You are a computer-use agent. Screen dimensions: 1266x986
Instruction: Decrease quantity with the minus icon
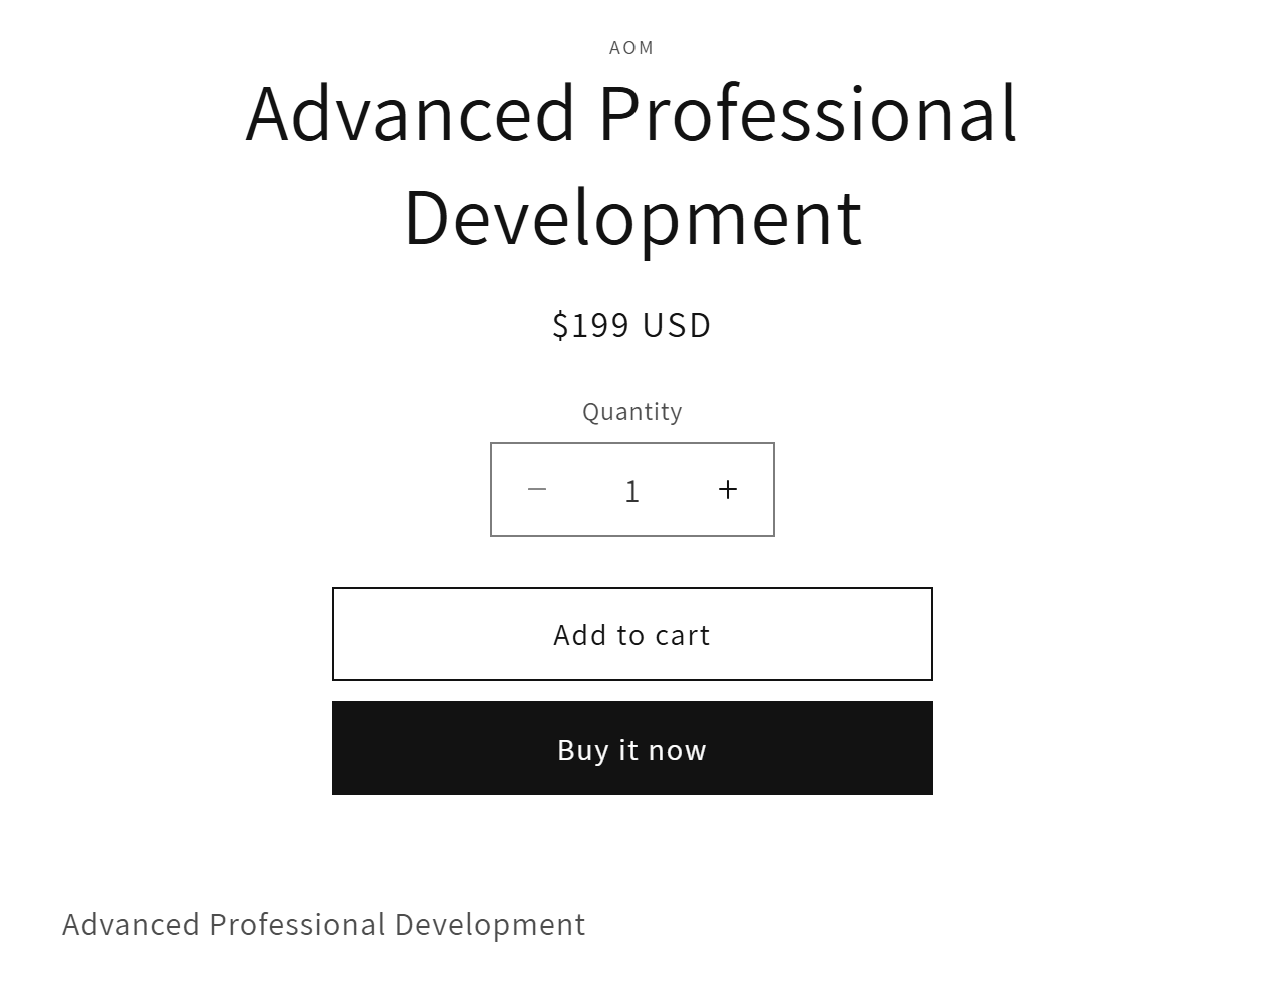pyautogui.click(x=537, y=489)
